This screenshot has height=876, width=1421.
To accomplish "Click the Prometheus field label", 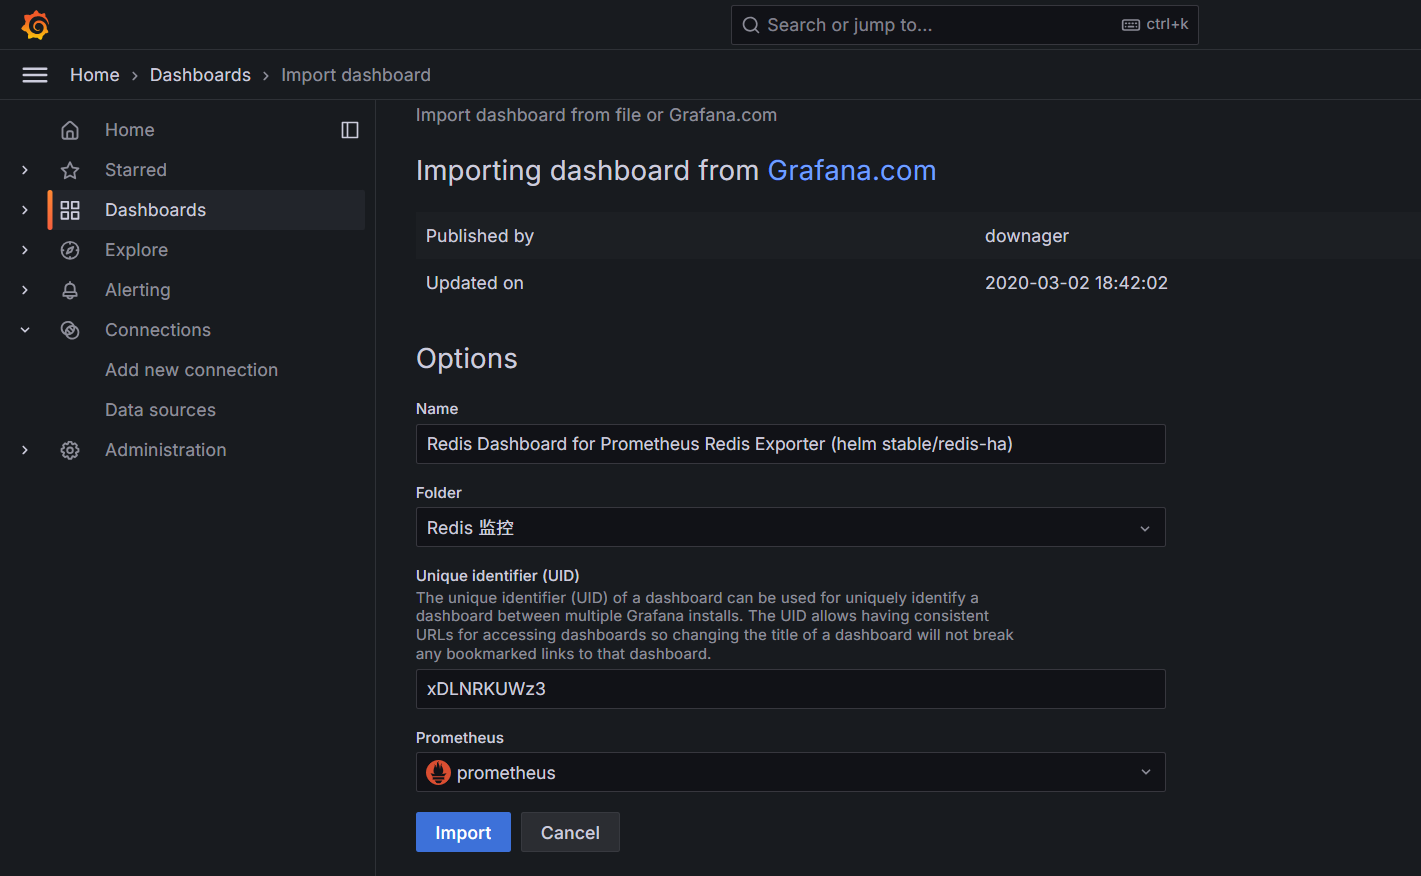I will (460, 738).
